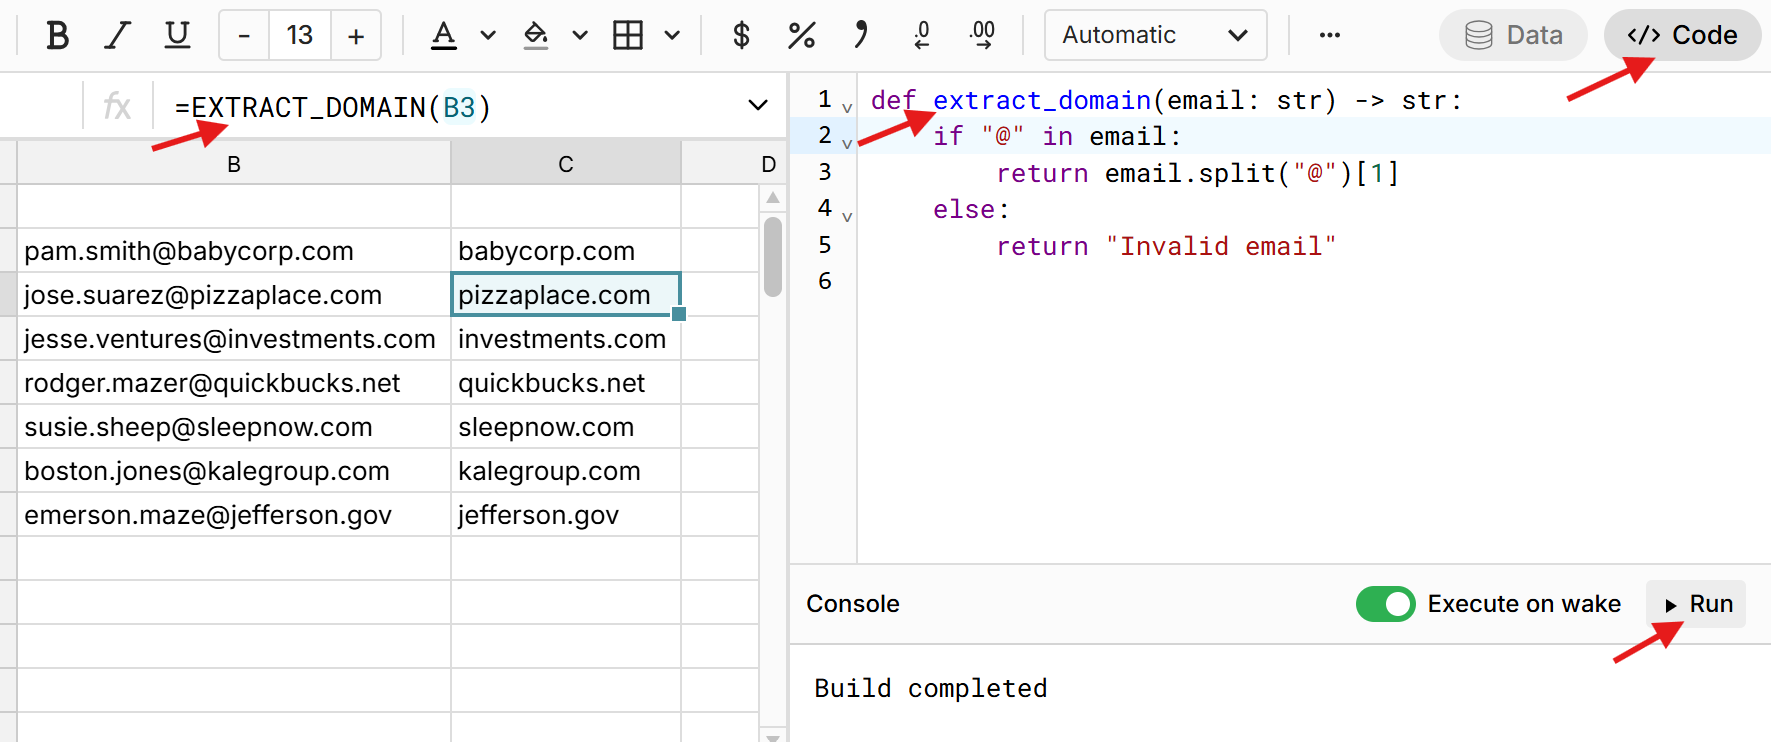The height and width of the screenshot is (742, 1771).
Task: Increase font size with plus button
Action: click(356, 36)
